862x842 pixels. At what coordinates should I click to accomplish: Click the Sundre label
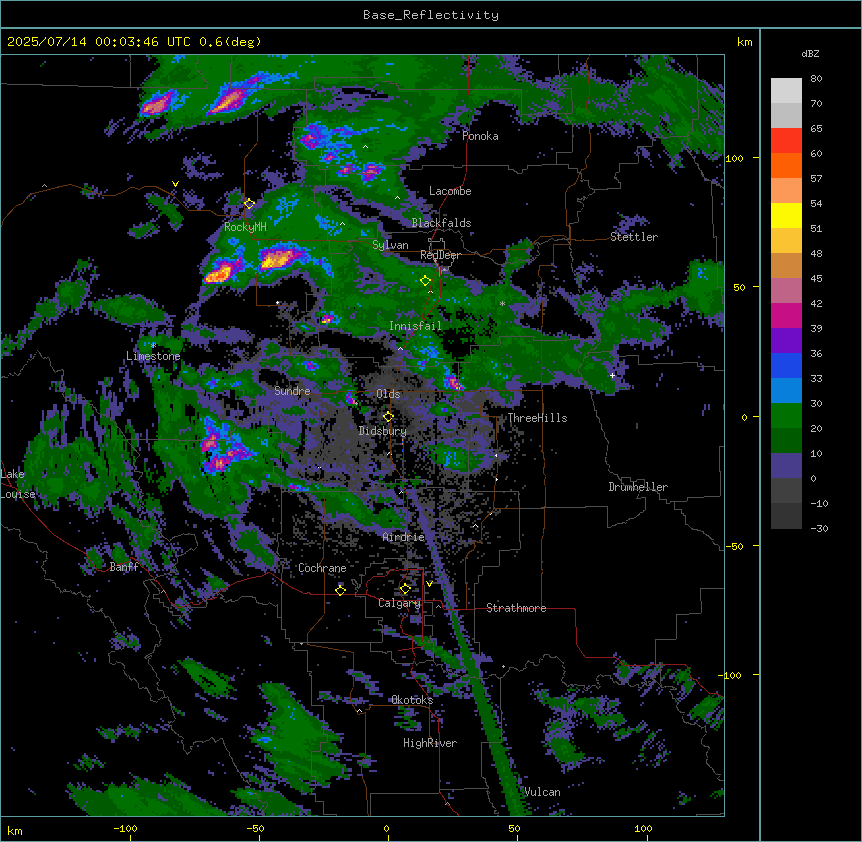pos(292,391)
